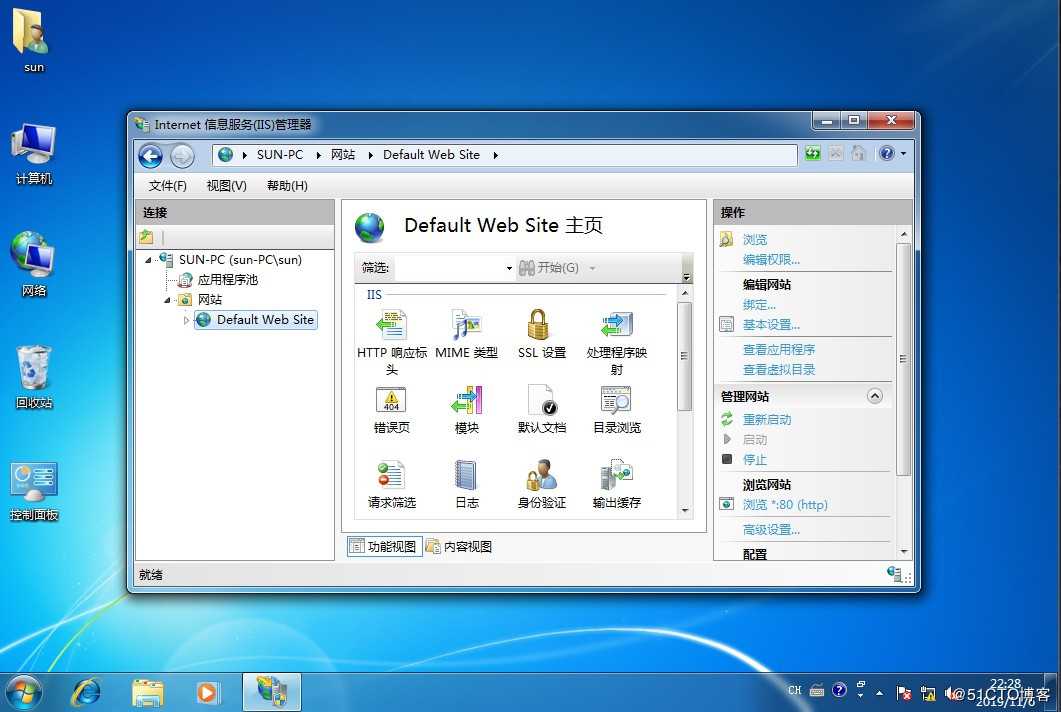The width and height of the screenshot is (1061, 712).
Task: Click the green refresh page icon
Action: pos(813,154)
